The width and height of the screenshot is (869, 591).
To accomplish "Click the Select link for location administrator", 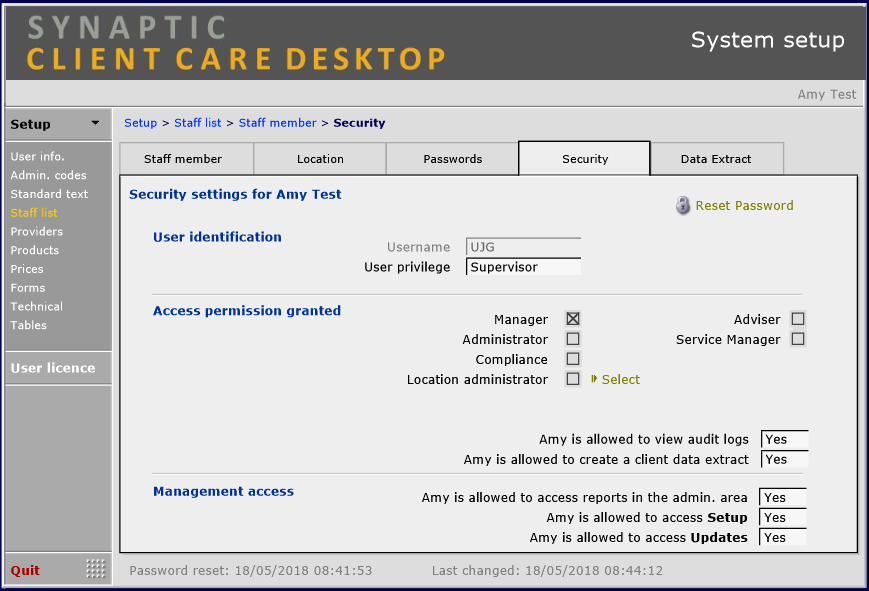I will 621,379.
